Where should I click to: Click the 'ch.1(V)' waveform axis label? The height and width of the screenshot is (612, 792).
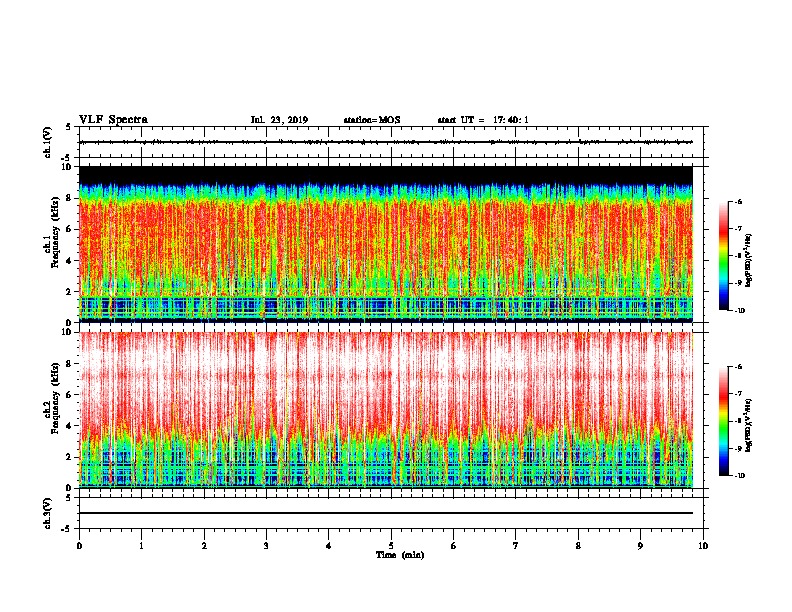(x=48, y=142)
